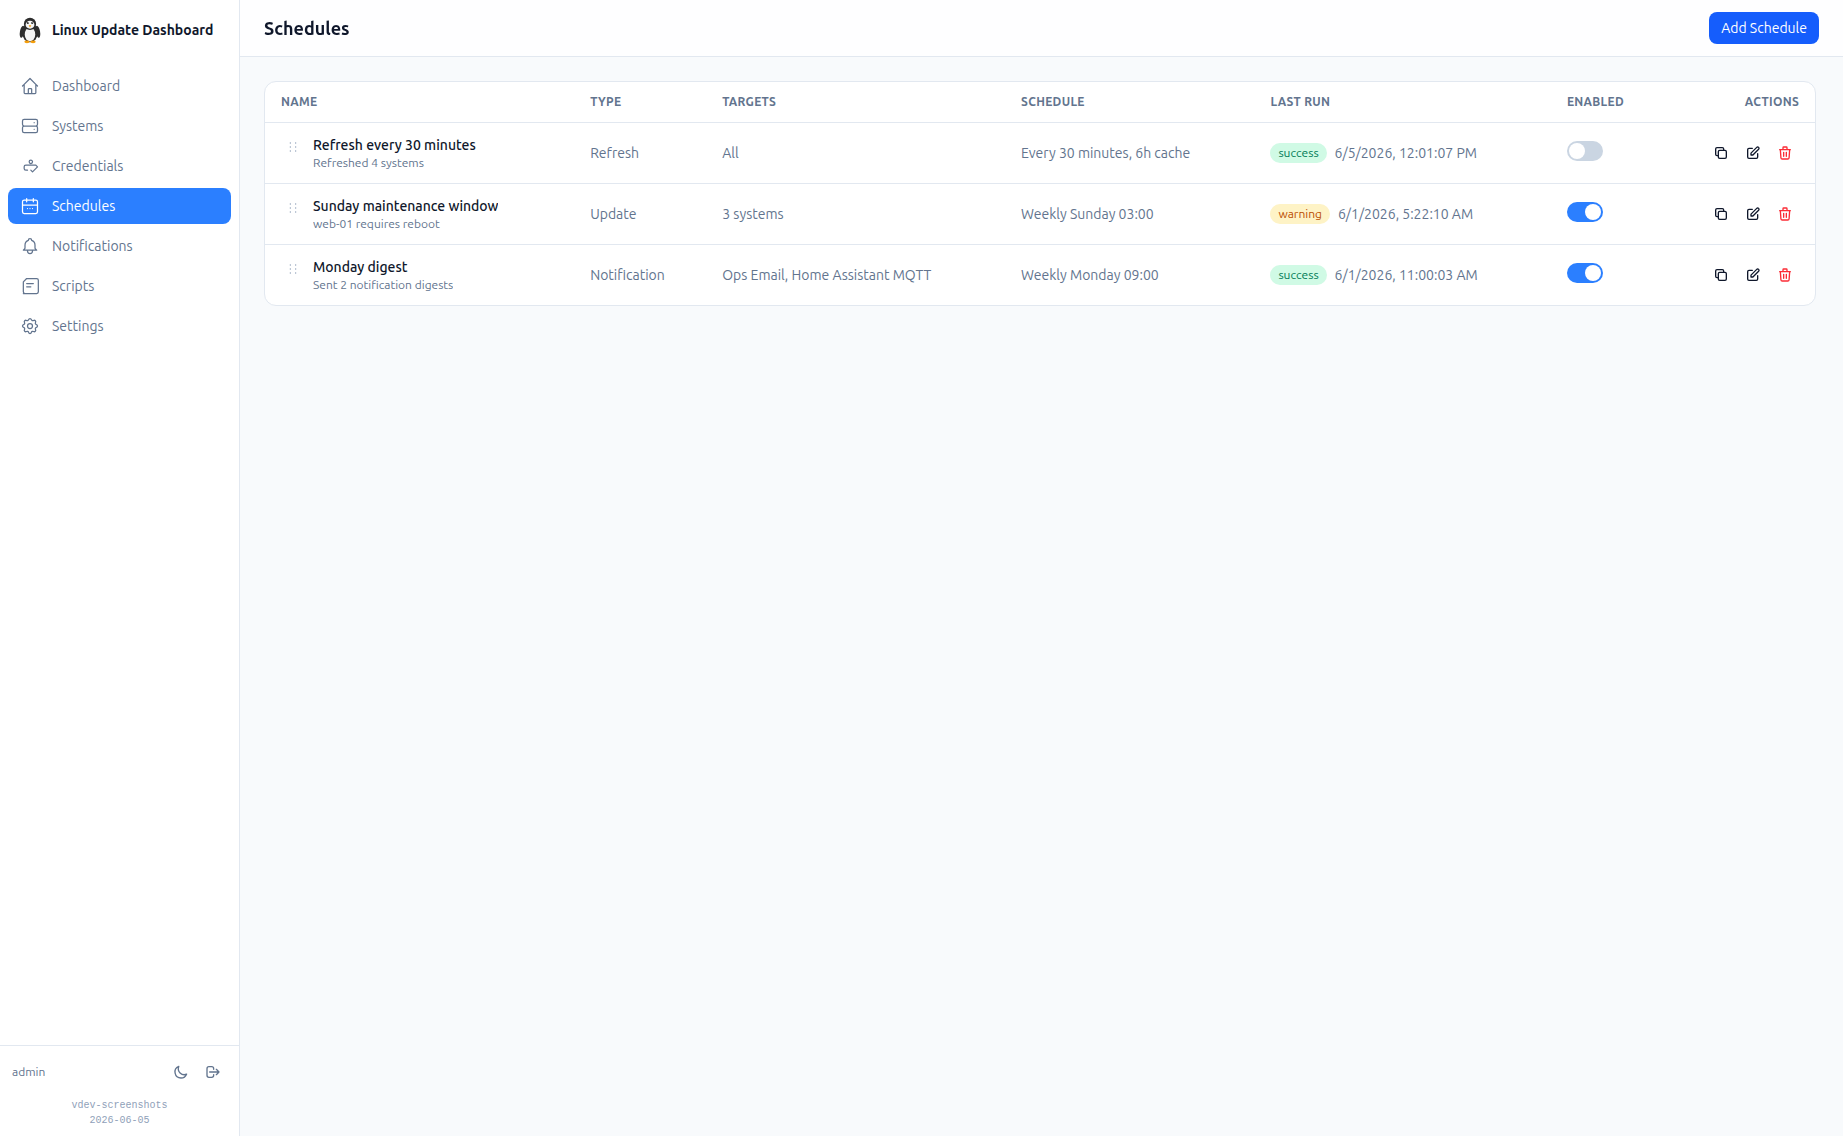
Task: Edit the Refresh every 30 minutes schedule
Action: pos(1753,153)
